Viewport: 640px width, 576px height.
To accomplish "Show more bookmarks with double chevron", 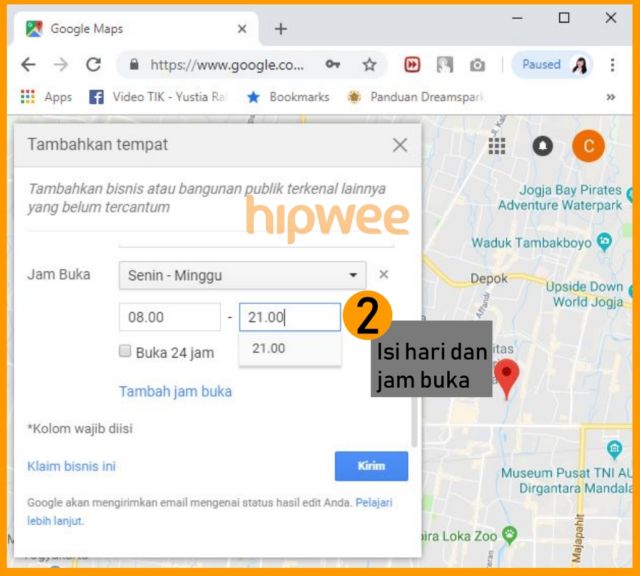I will click(611, 97).
